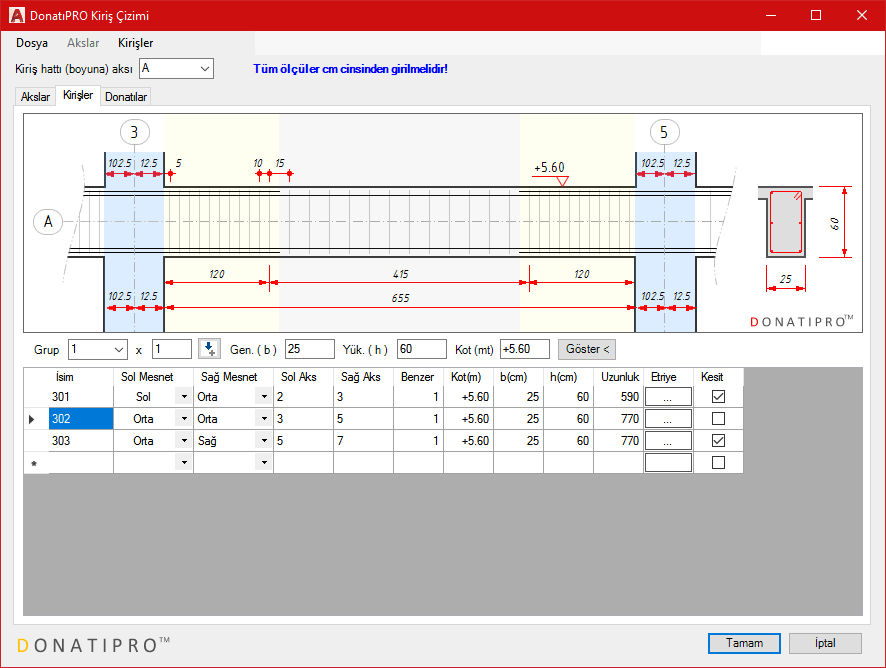Viewport: 886px width, 668px height.
Task: Click the DonatiPRO app icon in the title bar
Action: tap(17, 15)
